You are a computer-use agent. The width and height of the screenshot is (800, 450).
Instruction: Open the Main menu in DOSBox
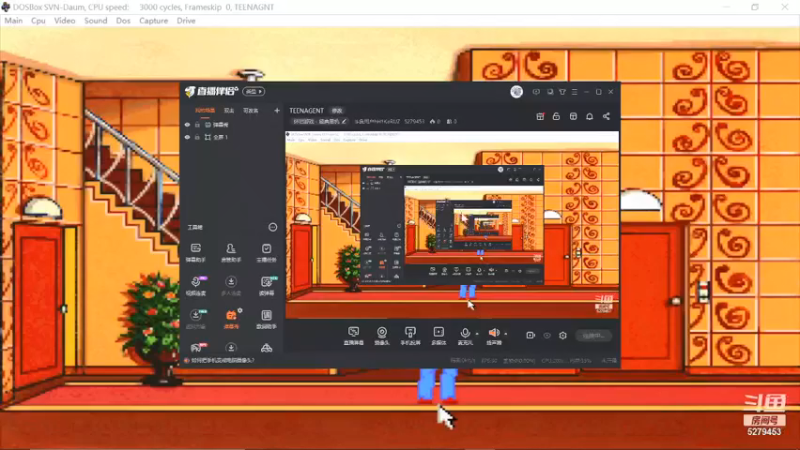pos(13,21)
